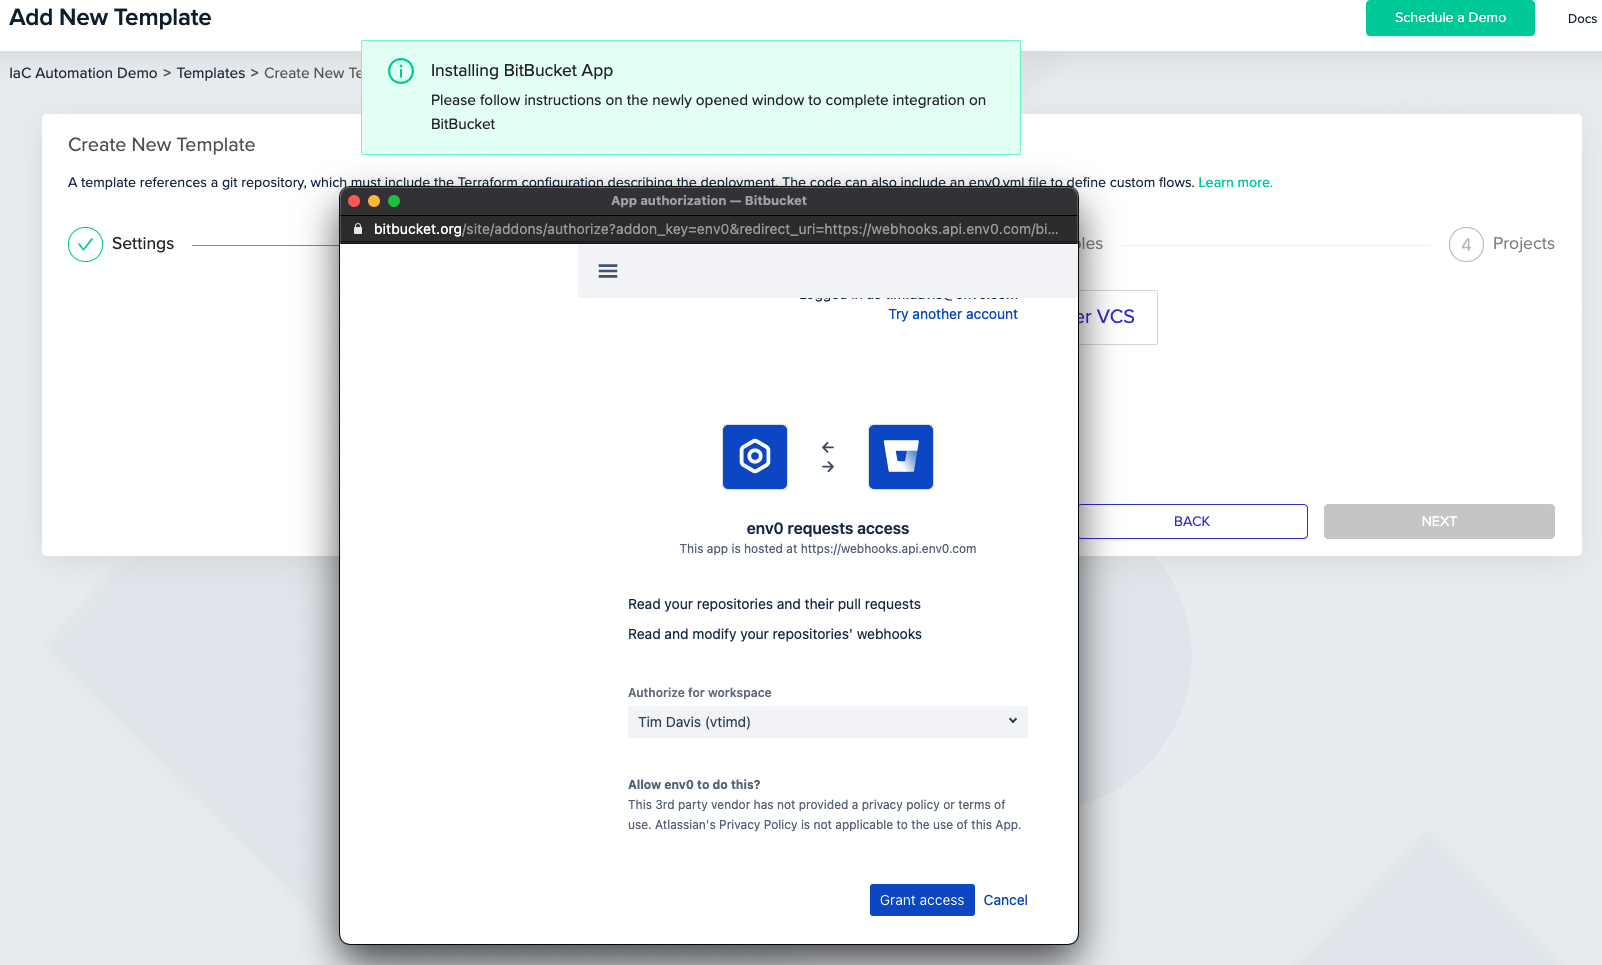Select the Settings step label
This screenshot has width=1602, height=965.
pyautogui.click(x=143, y=244)
